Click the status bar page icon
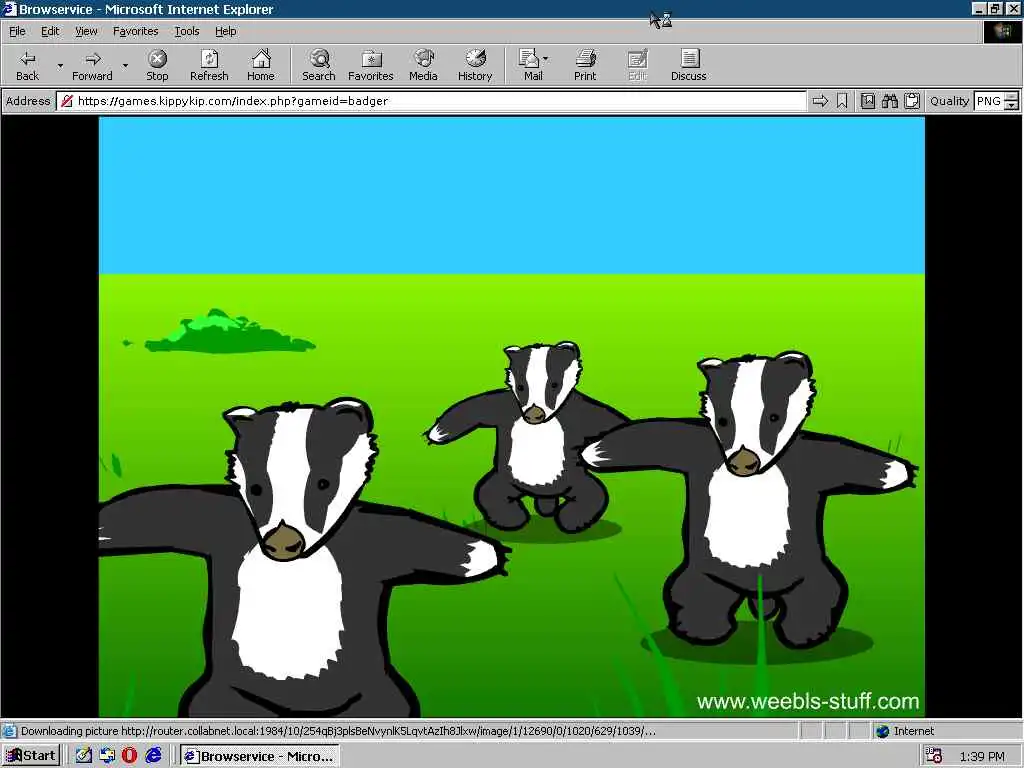 pyautogui.click(x=9, y=731)
